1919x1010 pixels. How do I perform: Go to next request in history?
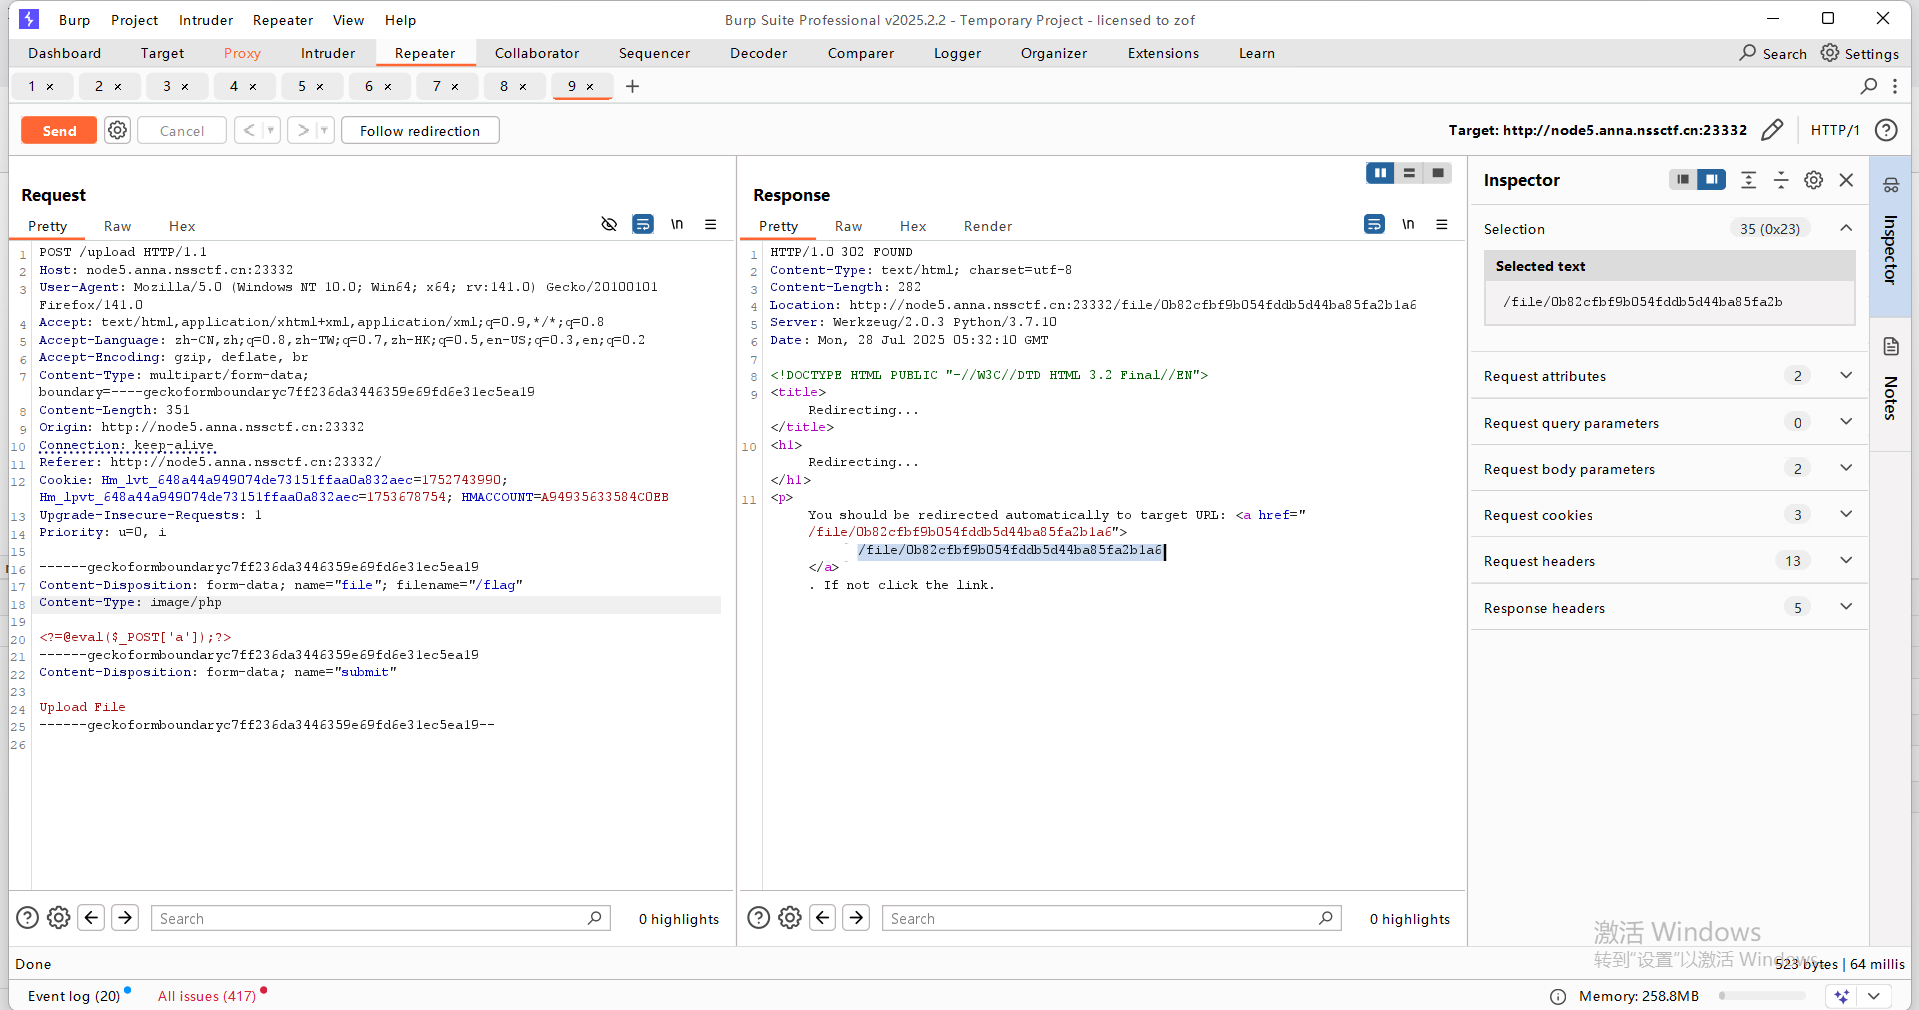(x=303, y=130)
